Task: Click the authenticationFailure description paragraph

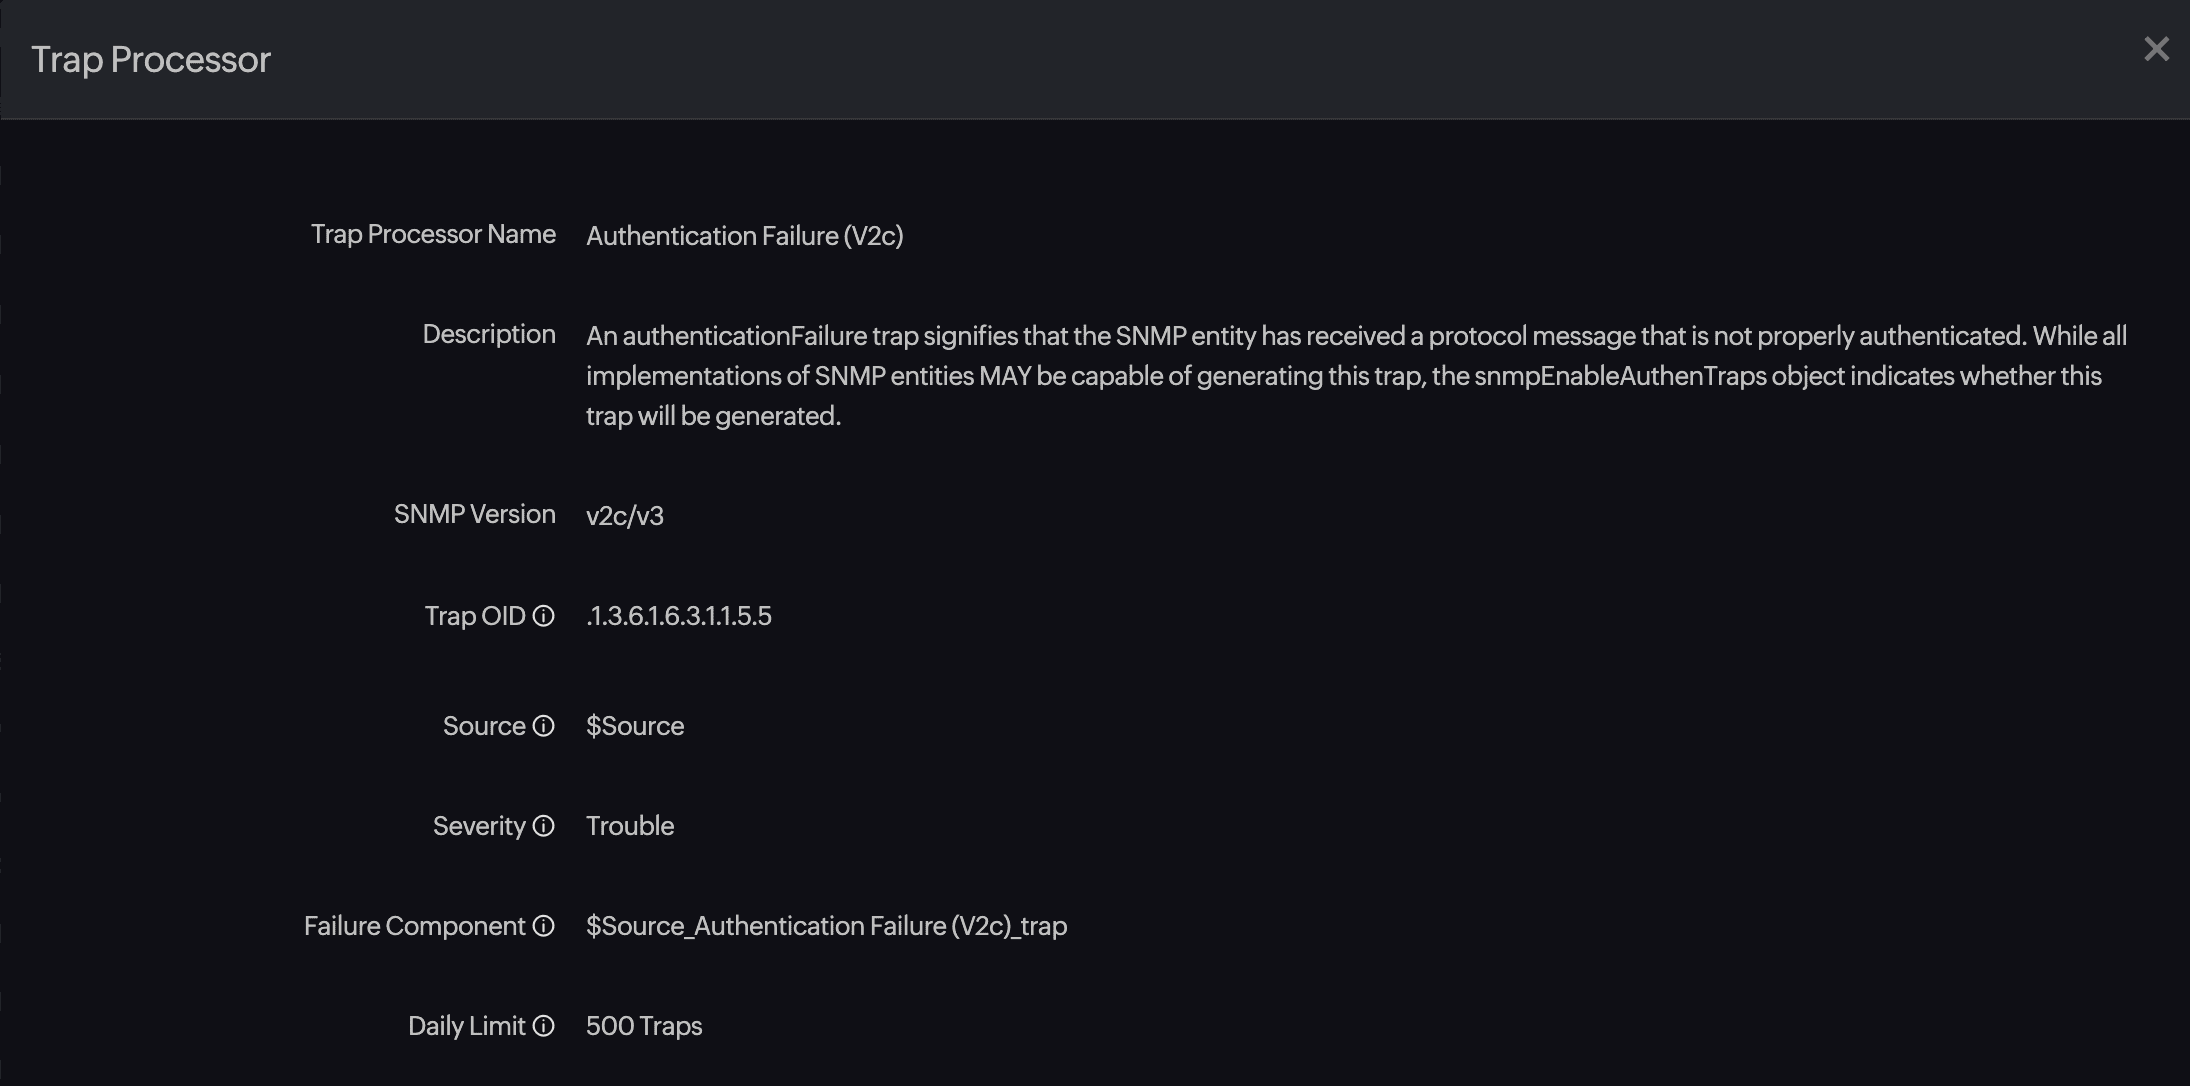Action: (1355, 376)
